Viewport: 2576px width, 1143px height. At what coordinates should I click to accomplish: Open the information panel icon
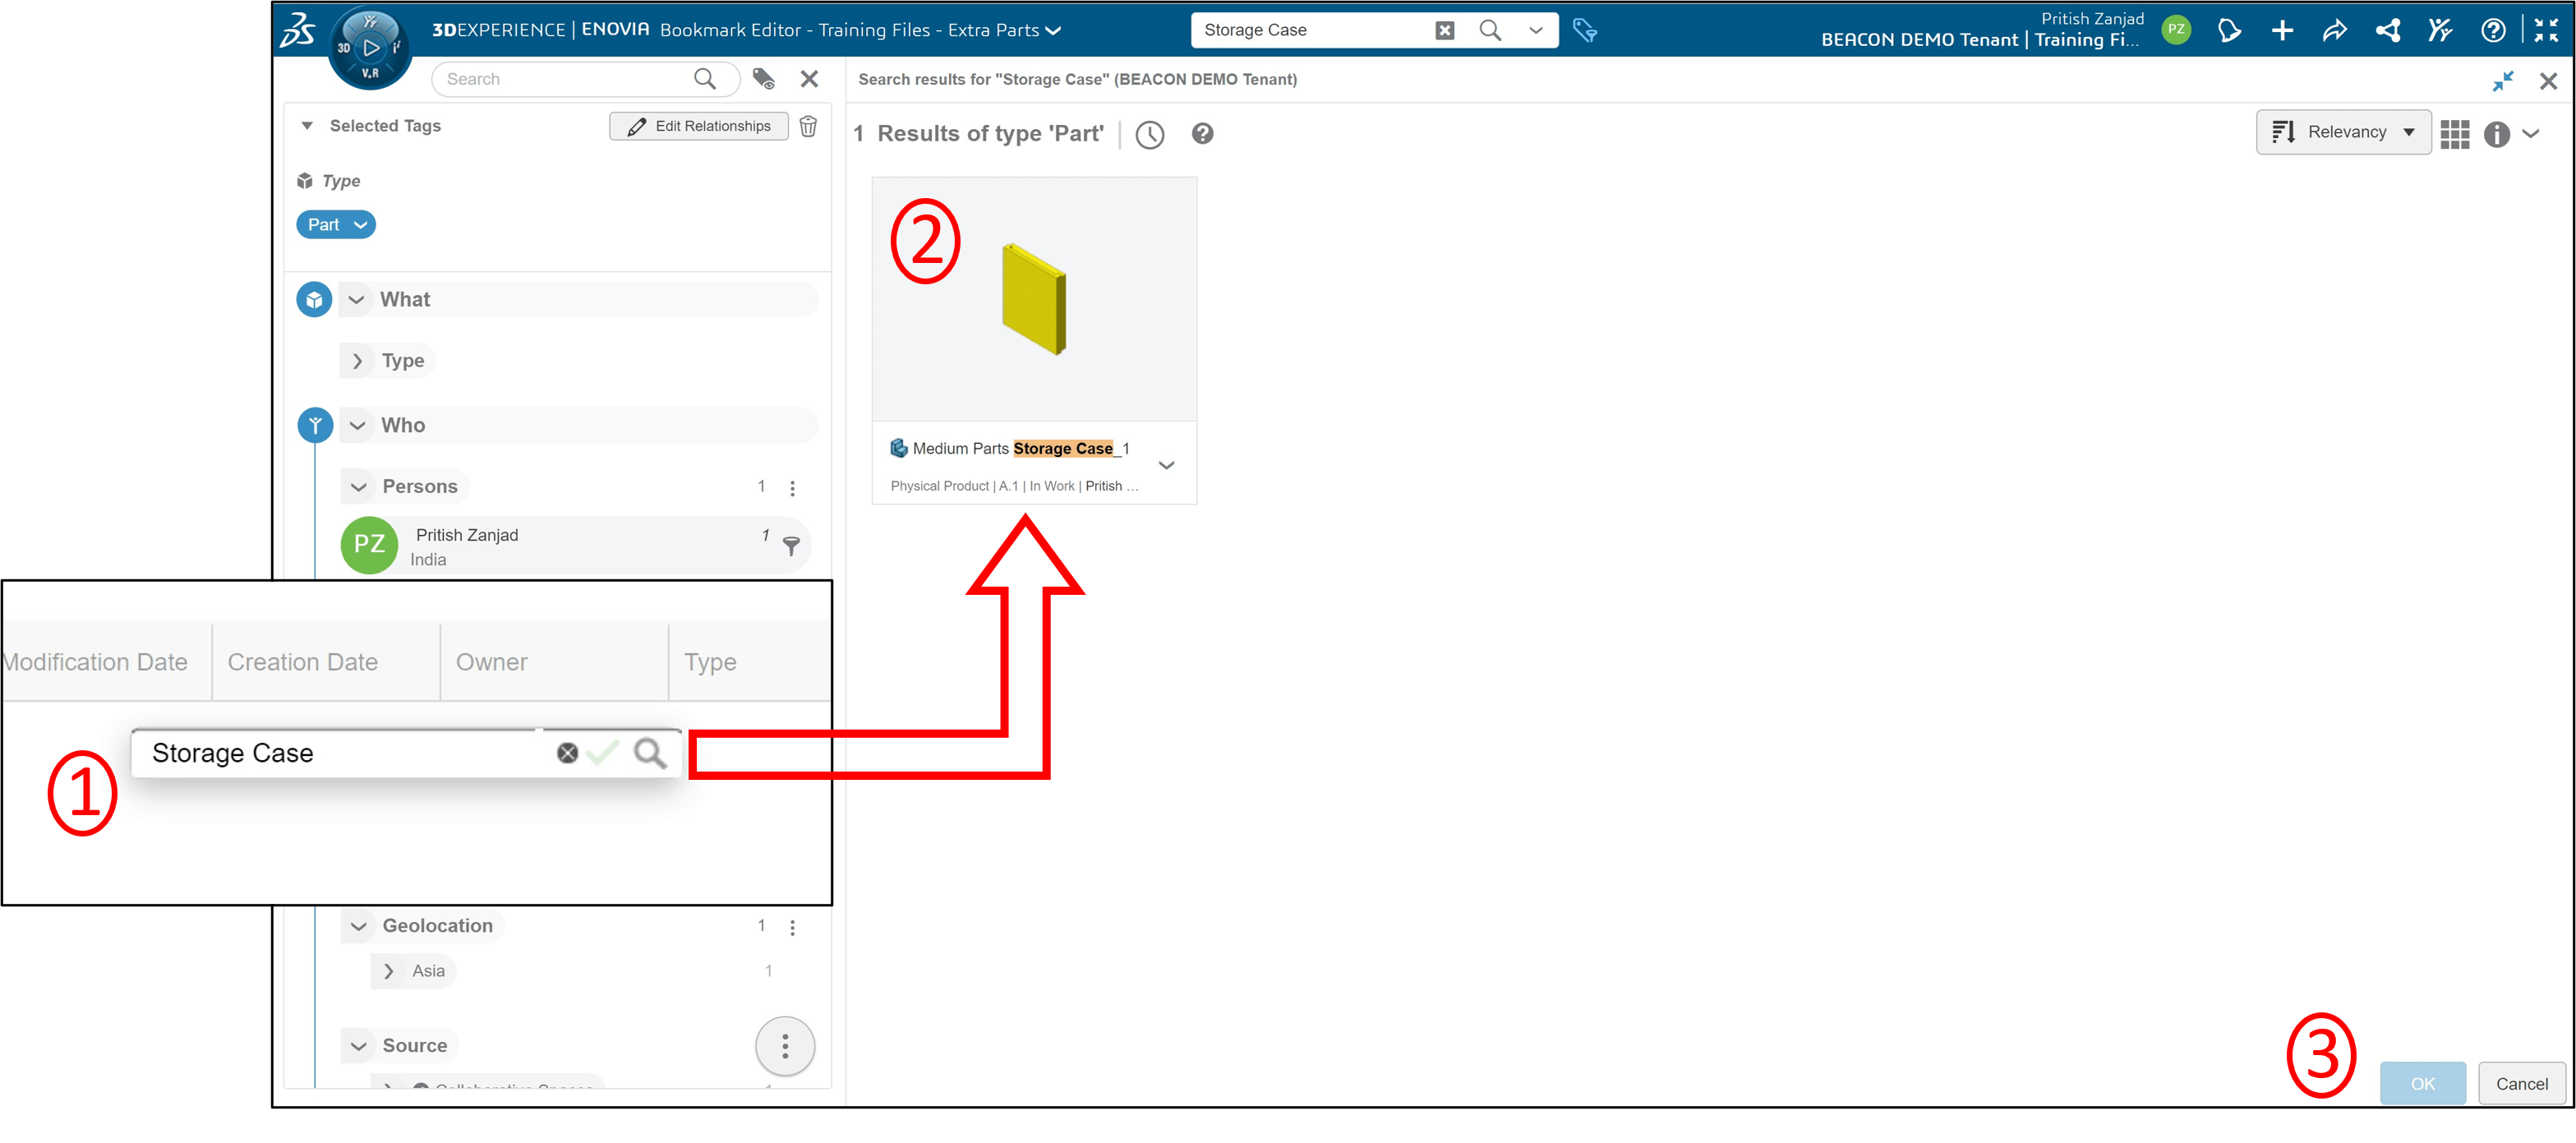coord(2496,134)
